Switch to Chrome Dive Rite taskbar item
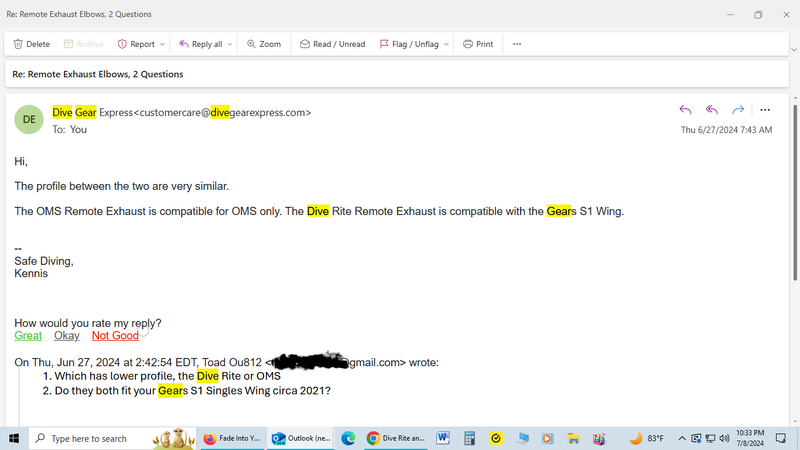The height and width of the screenshot is (450, 800). pyautogui.click(x=396, y=438)
